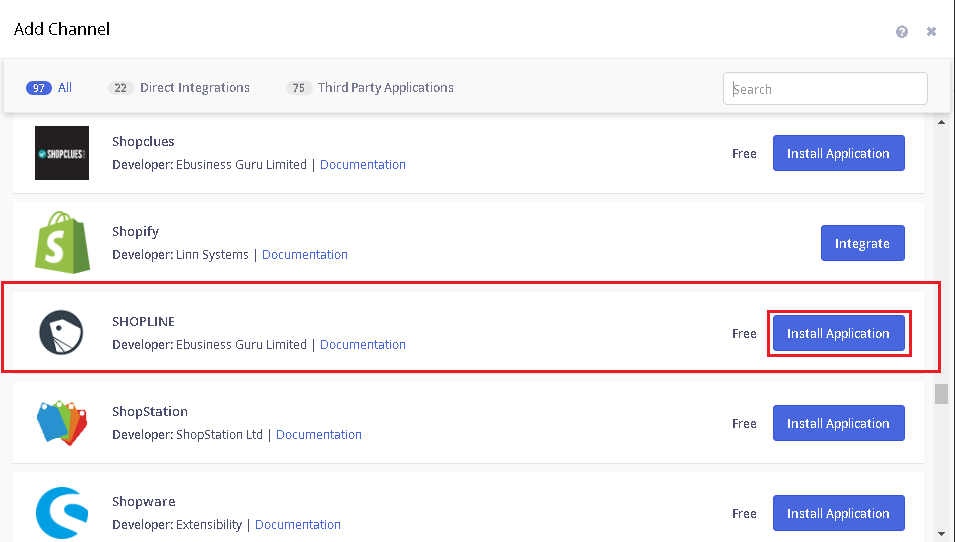Click the scrollbar down arrow
The image size is (955, 542).
click(942, 535)
